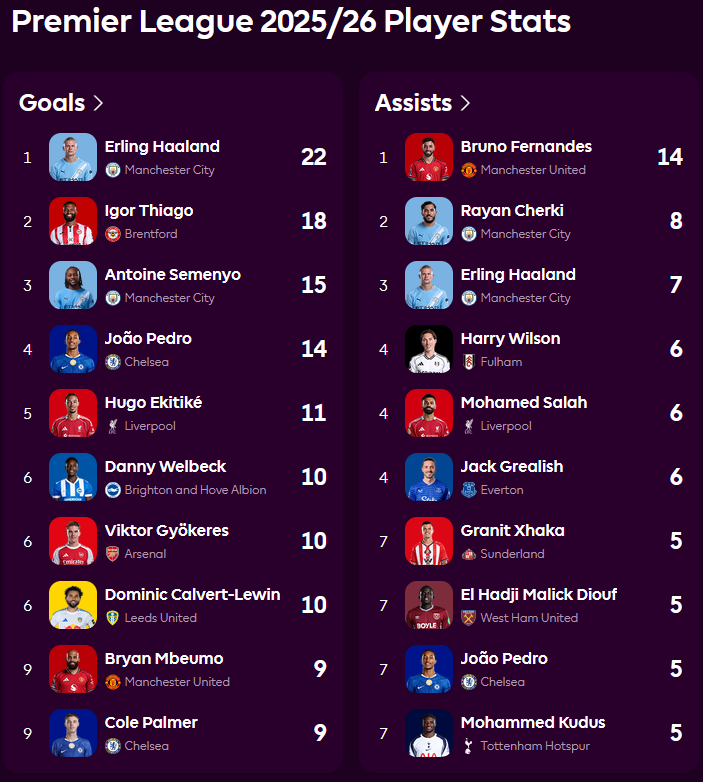Click Tottenham Hotspur crest under Mohammed Kudus

tap(469, 746)
